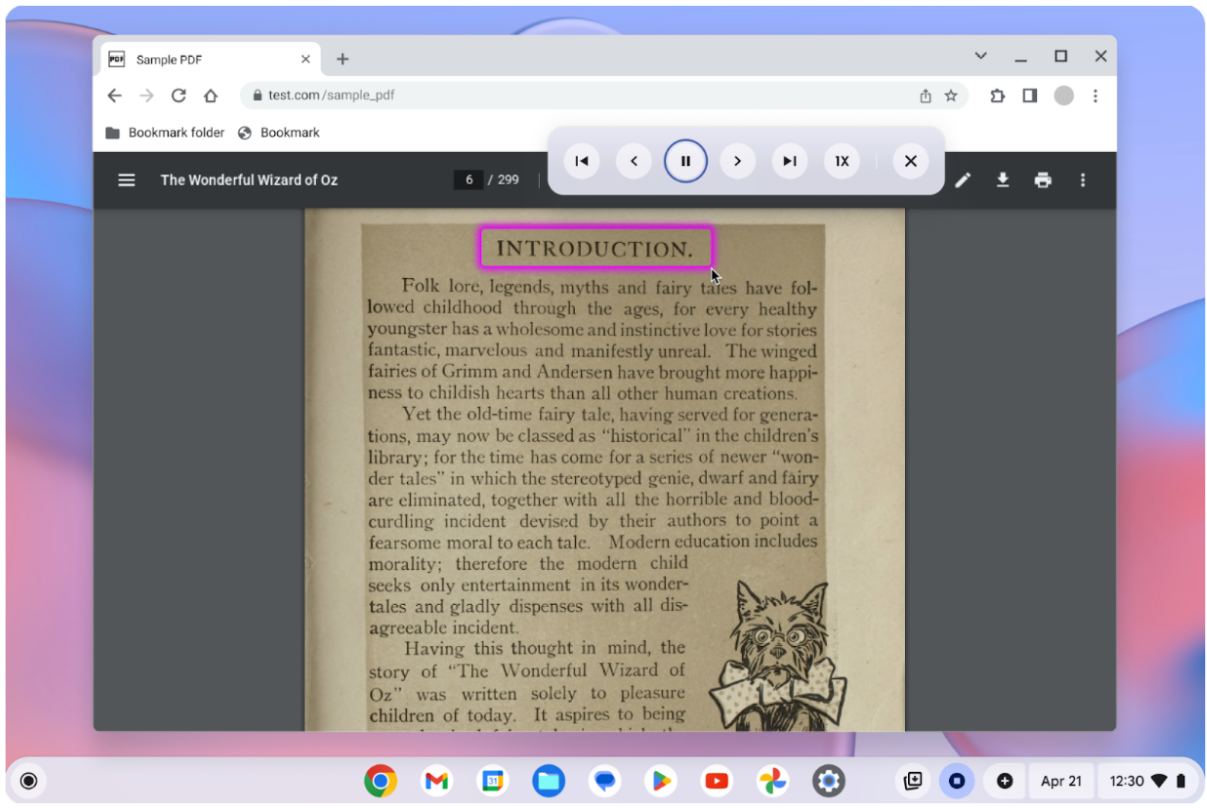Click the PDF title The Wonderful Wizard of Oz
This screenshot has width=1207, height=808.
click(249, 180)
